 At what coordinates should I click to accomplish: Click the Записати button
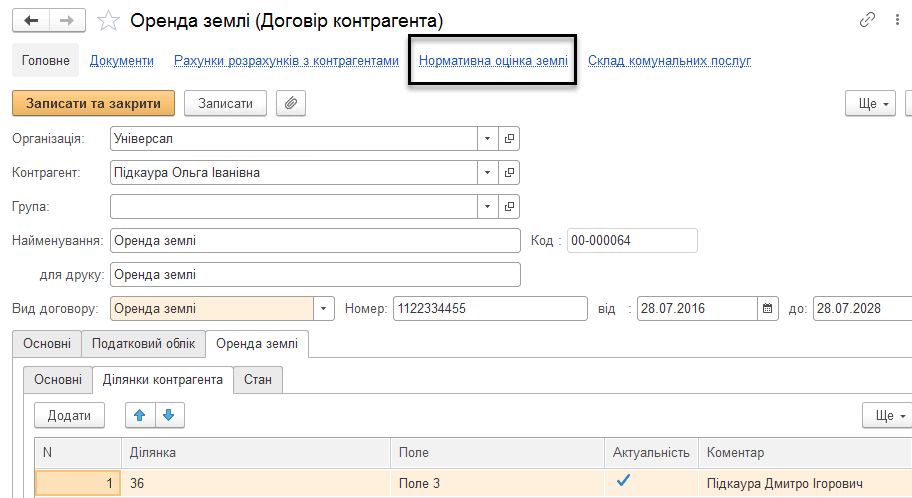pyautogui.click(x=225, y=104)
